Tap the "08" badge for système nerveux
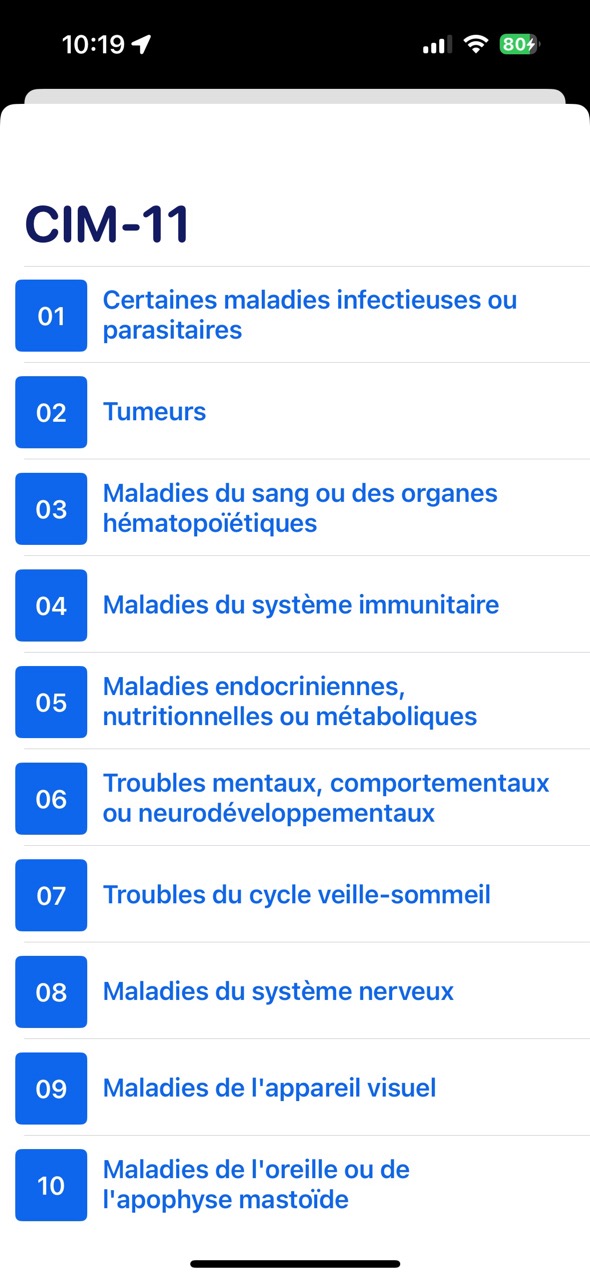 point(51,991)
